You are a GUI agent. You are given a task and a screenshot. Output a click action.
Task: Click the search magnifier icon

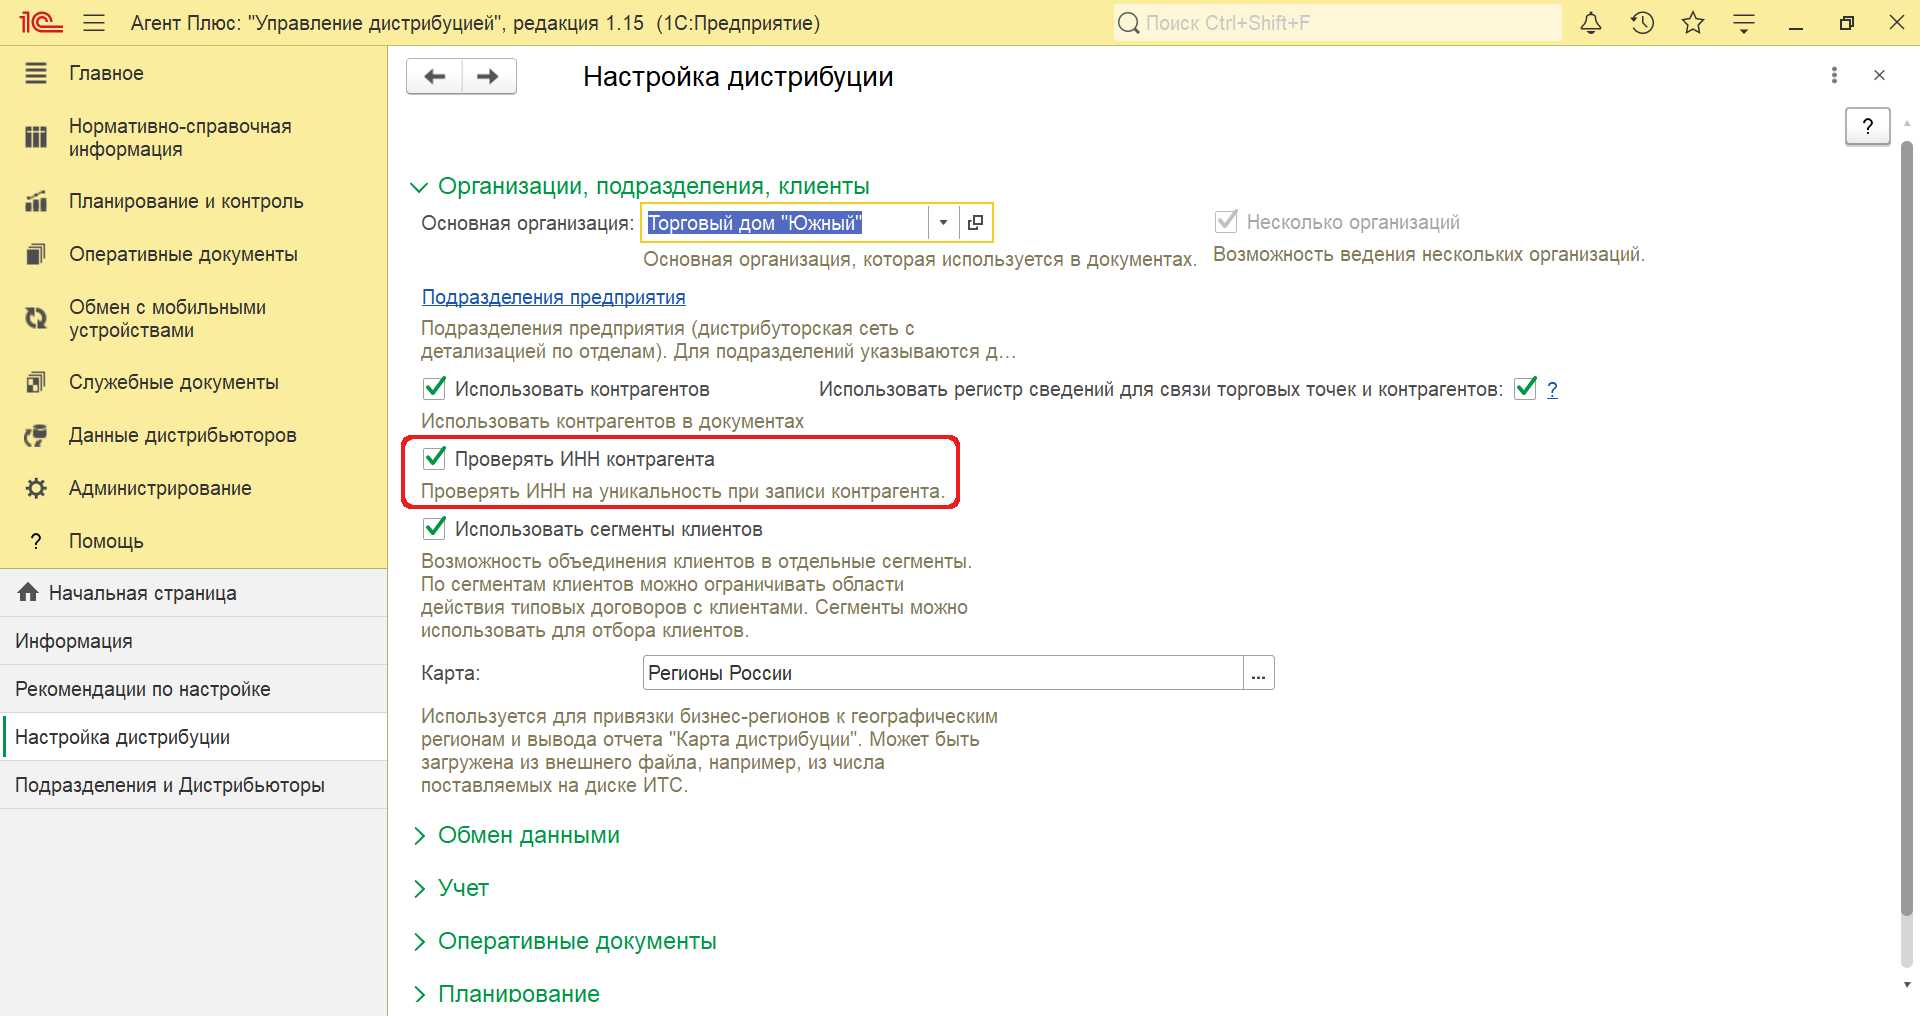pyautogui.click(x=1129, y=23)
